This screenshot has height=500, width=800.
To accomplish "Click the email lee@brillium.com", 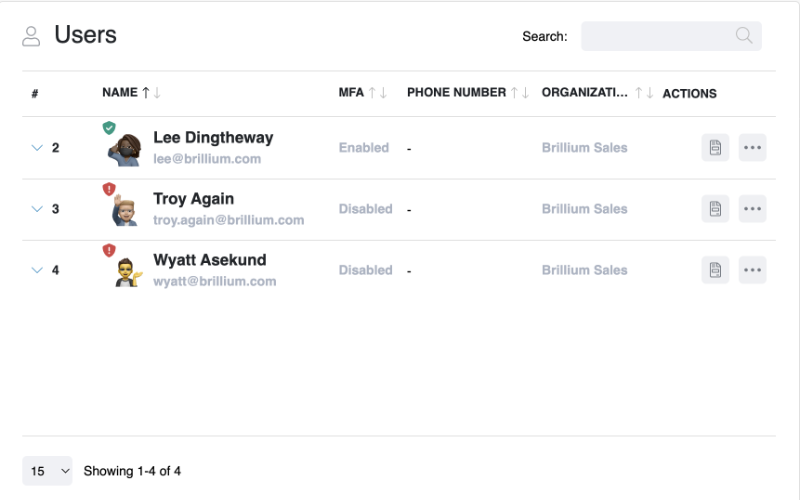I will [x=207, y=159].
